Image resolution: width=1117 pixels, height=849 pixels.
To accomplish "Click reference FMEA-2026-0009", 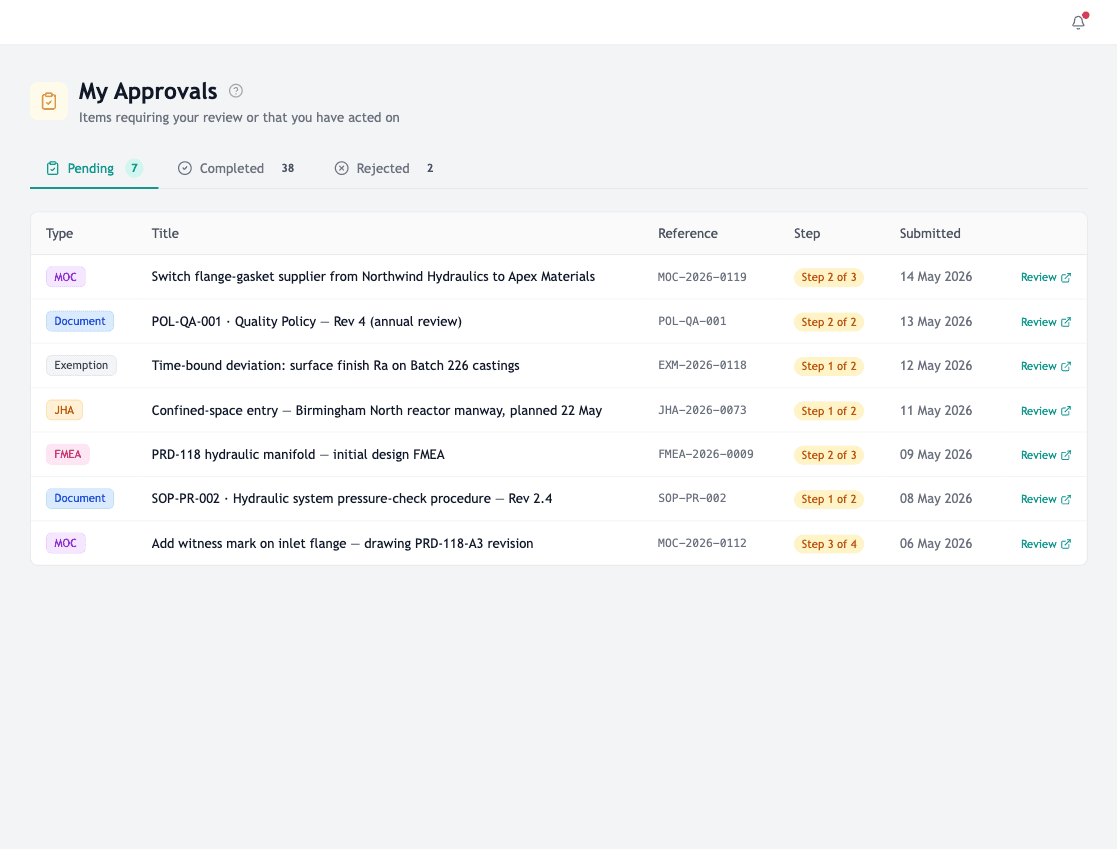I will coord(705,454).
